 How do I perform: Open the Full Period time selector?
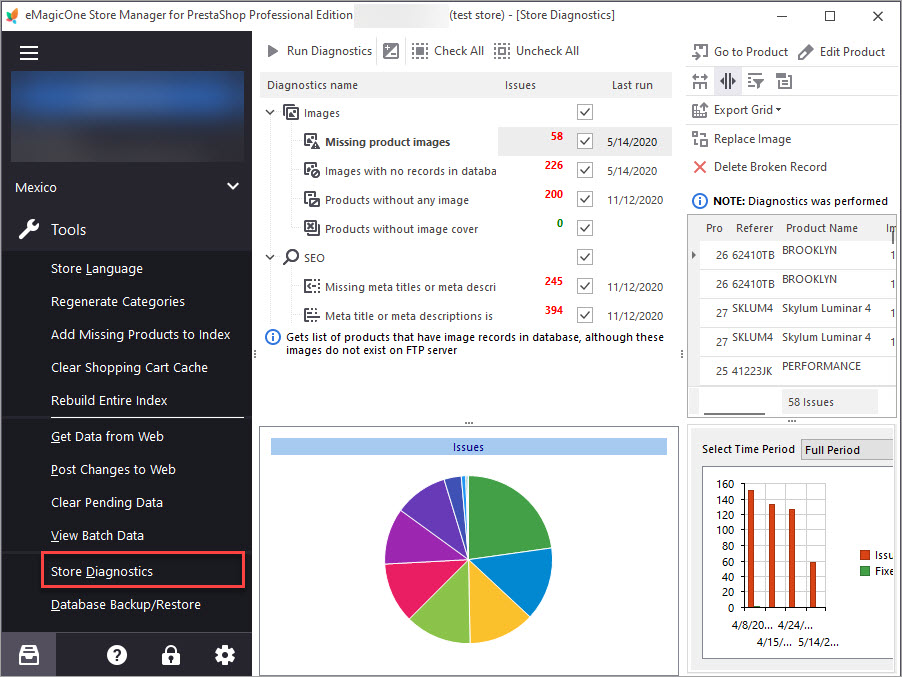(848, 450)
